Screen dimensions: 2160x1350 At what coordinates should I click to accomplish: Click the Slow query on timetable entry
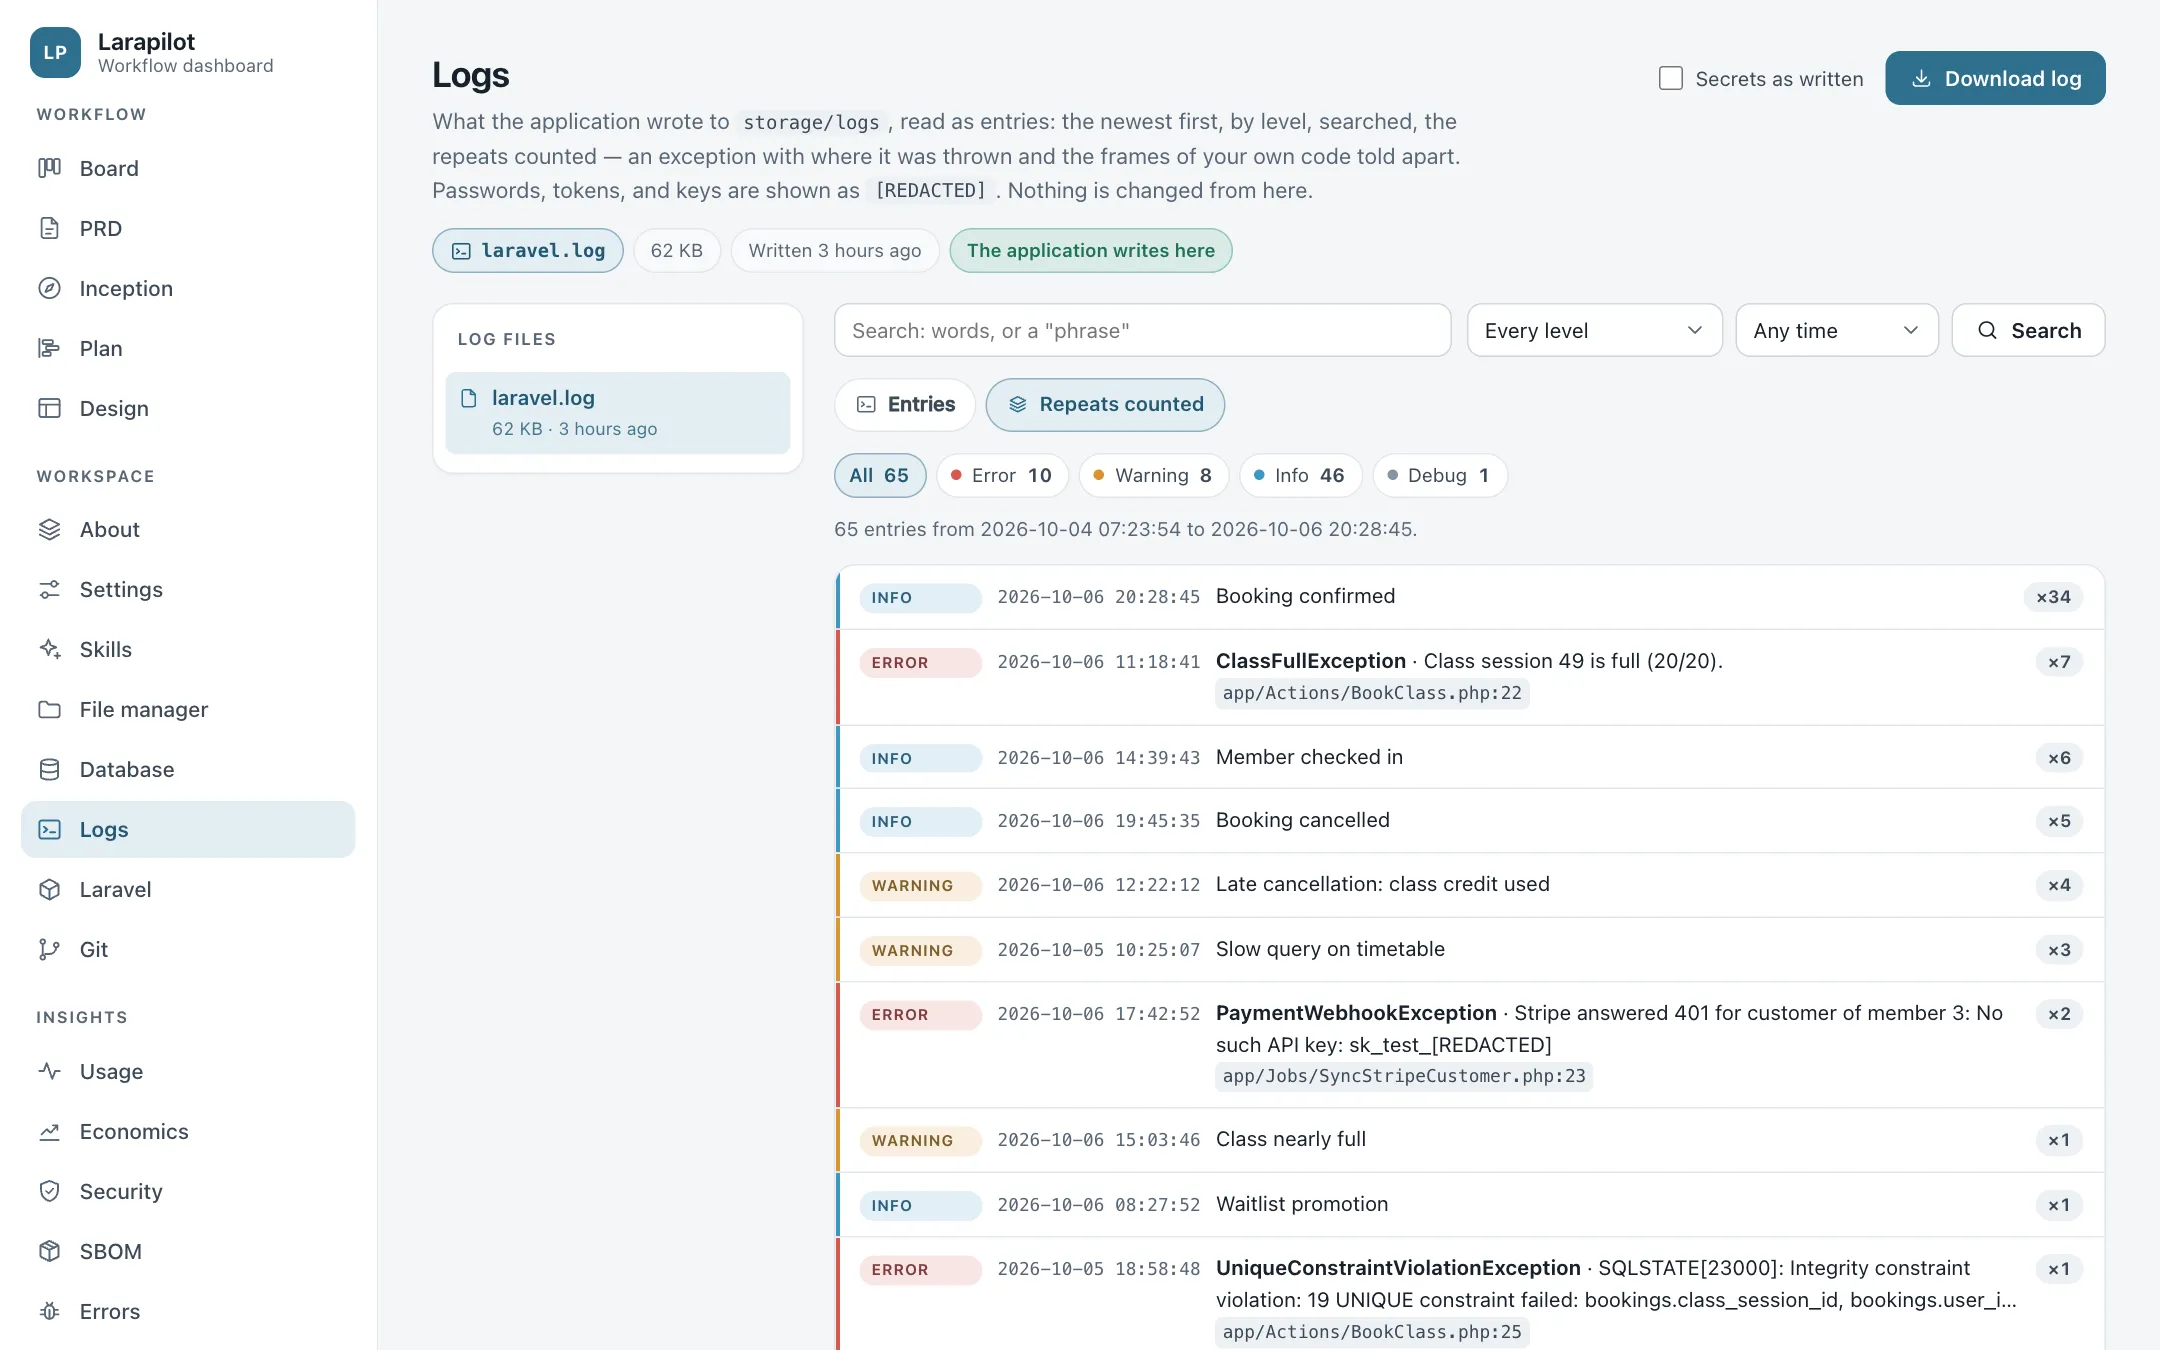coord(1470,950)
